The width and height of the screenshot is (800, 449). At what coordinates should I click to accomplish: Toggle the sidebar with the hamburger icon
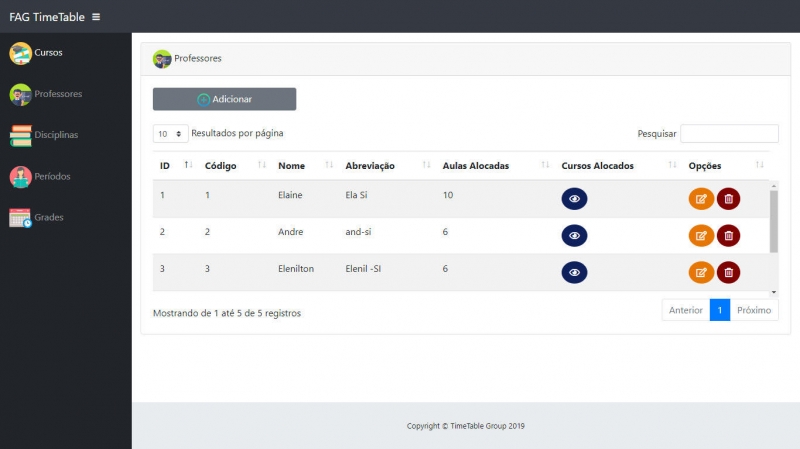pyautogui.click(x=96, y=17)
